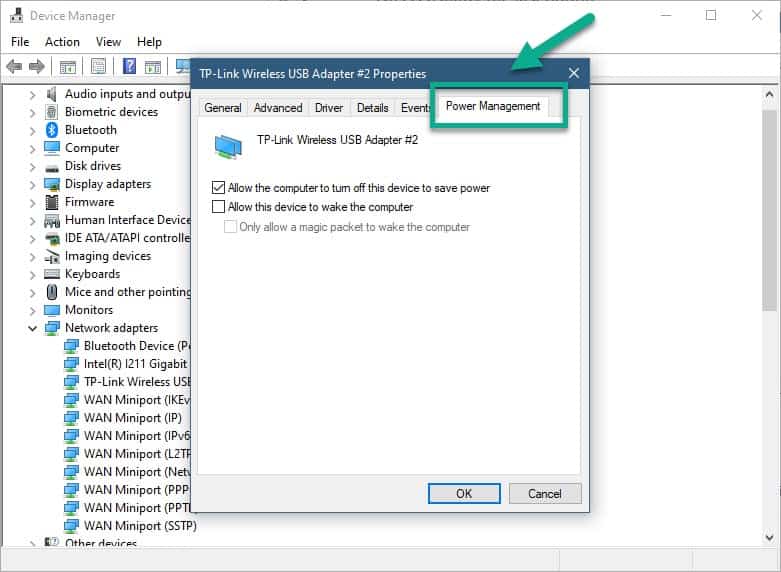The width and height of the screenshot is (781, 572).
Task: Close the TP-Link Properties dialog
Action: [574, 73]
